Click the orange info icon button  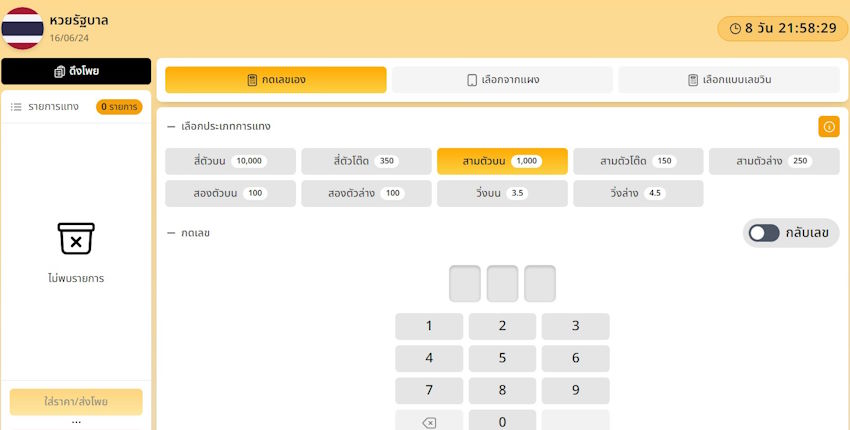click(828, 127)
